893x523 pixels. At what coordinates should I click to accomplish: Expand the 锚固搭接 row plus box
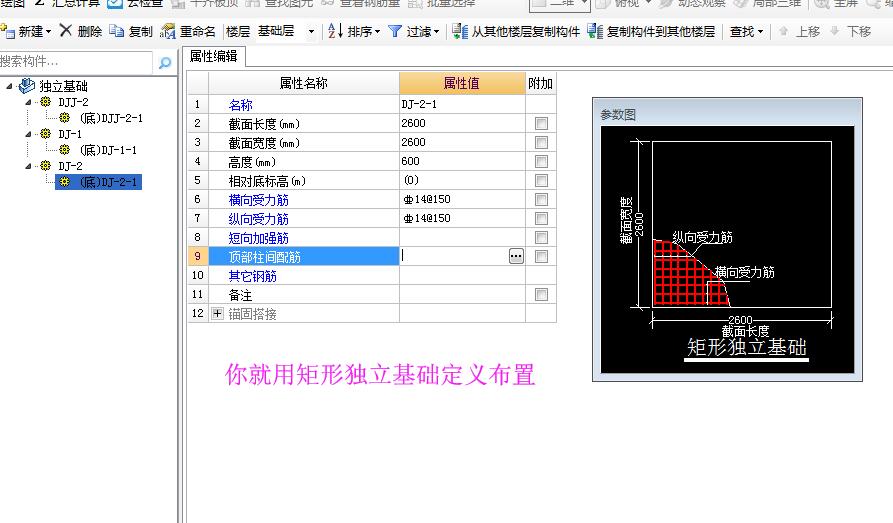(x=217, y=313)
